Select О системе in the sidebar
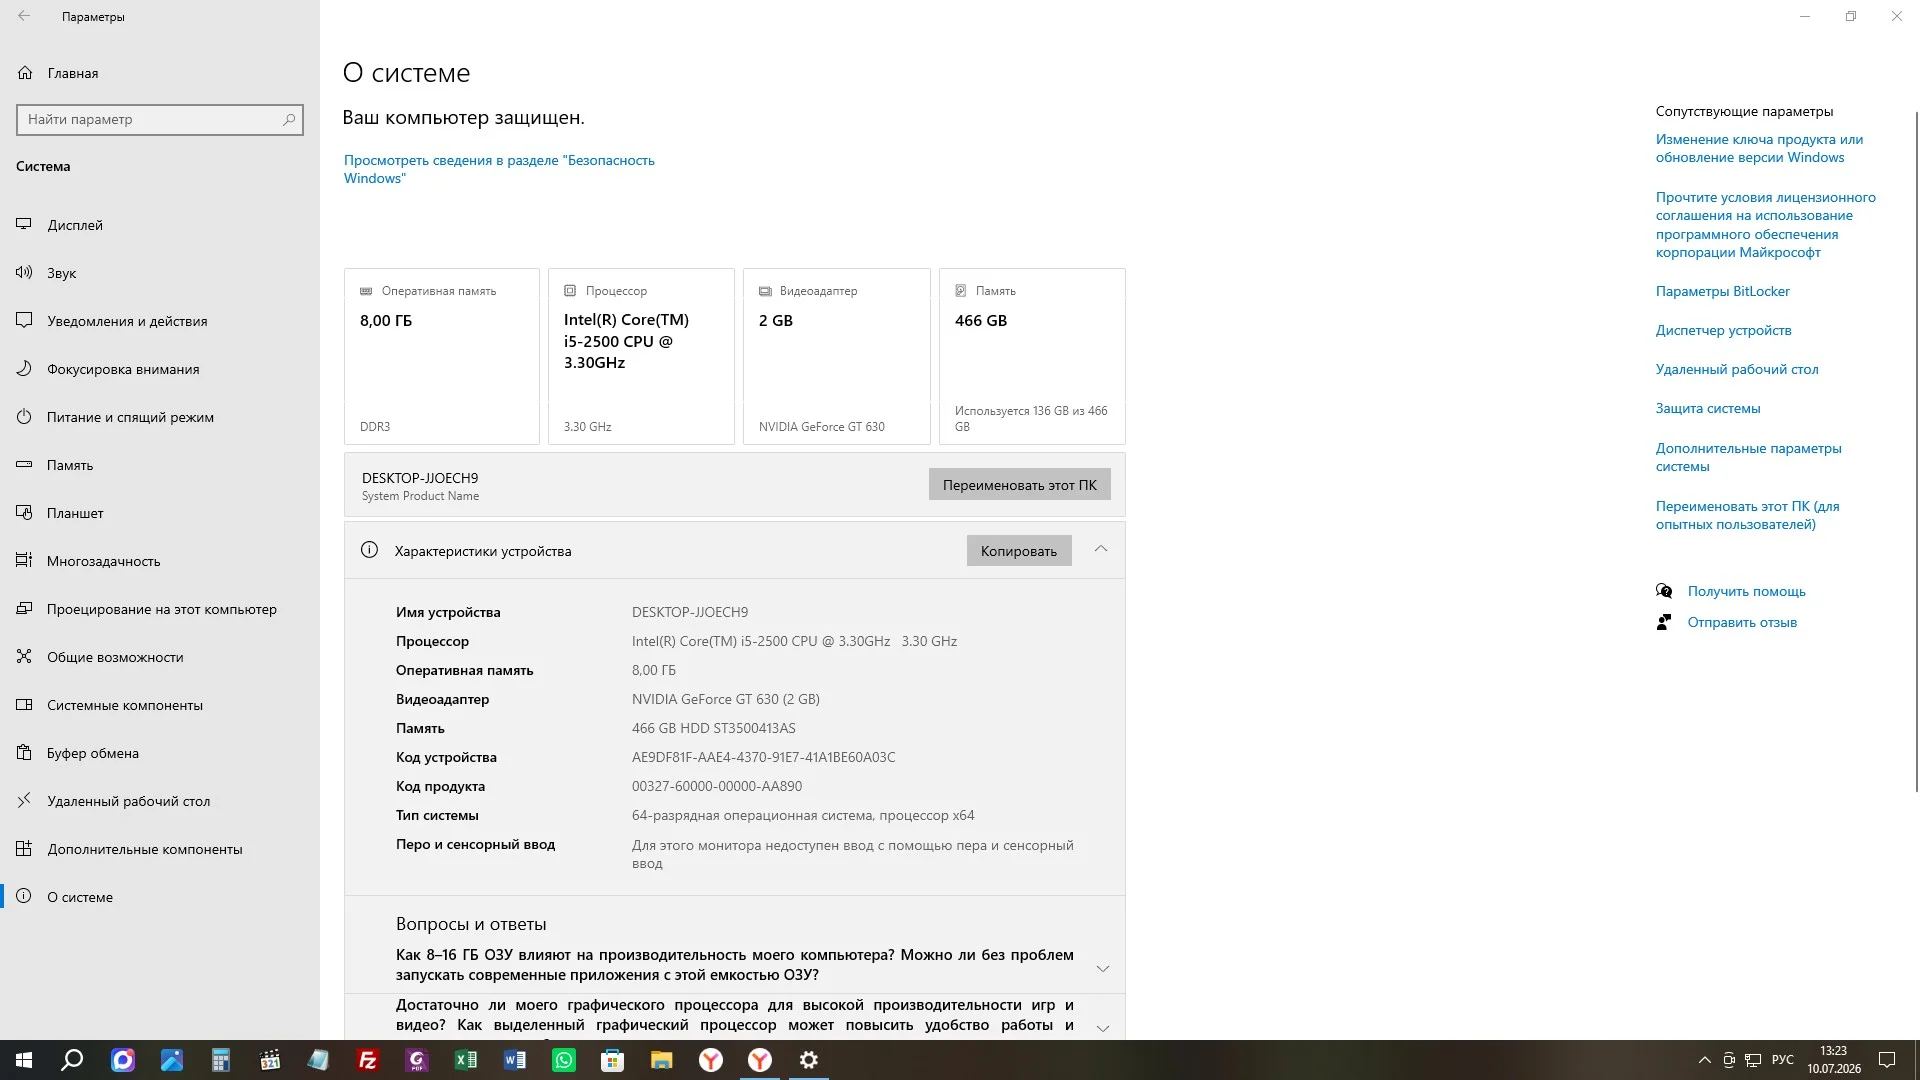The image size is (1920, 1080). click(x=160, y=897)
